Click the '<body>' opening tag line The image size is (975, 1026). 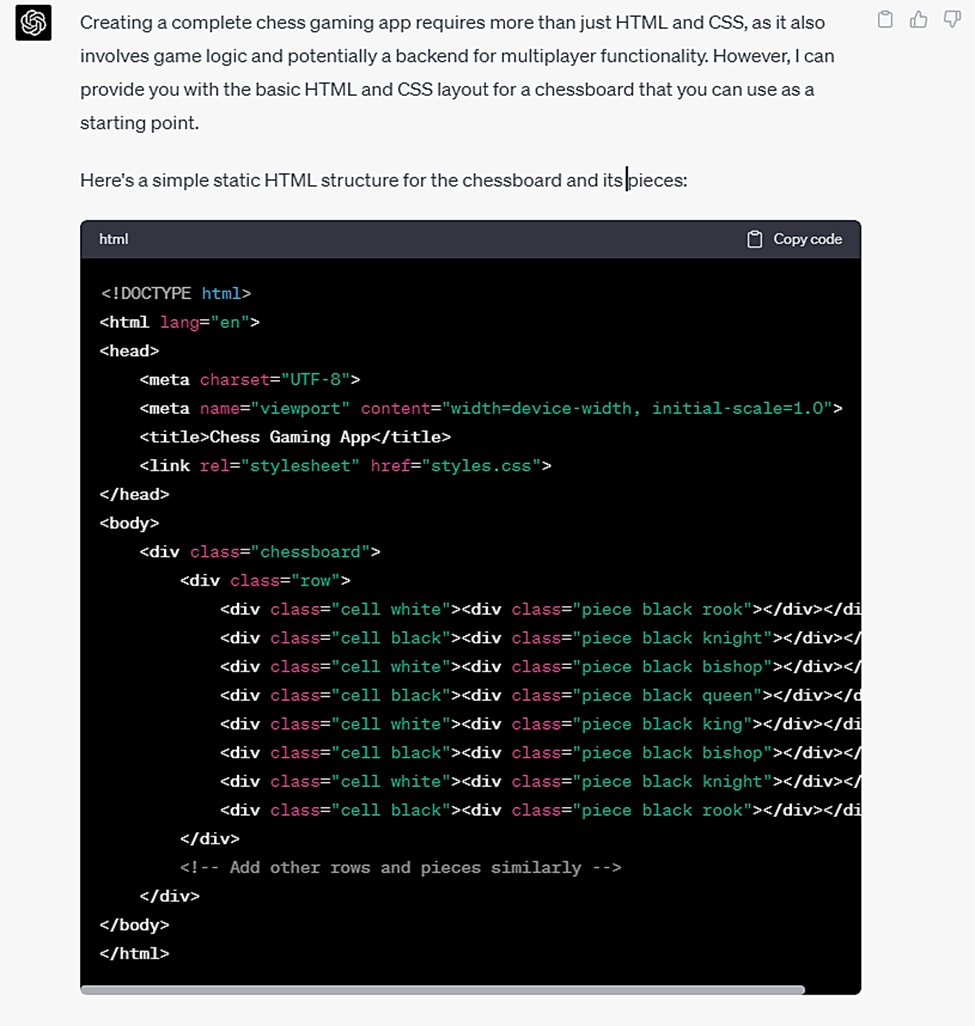[x=130, y=523]
